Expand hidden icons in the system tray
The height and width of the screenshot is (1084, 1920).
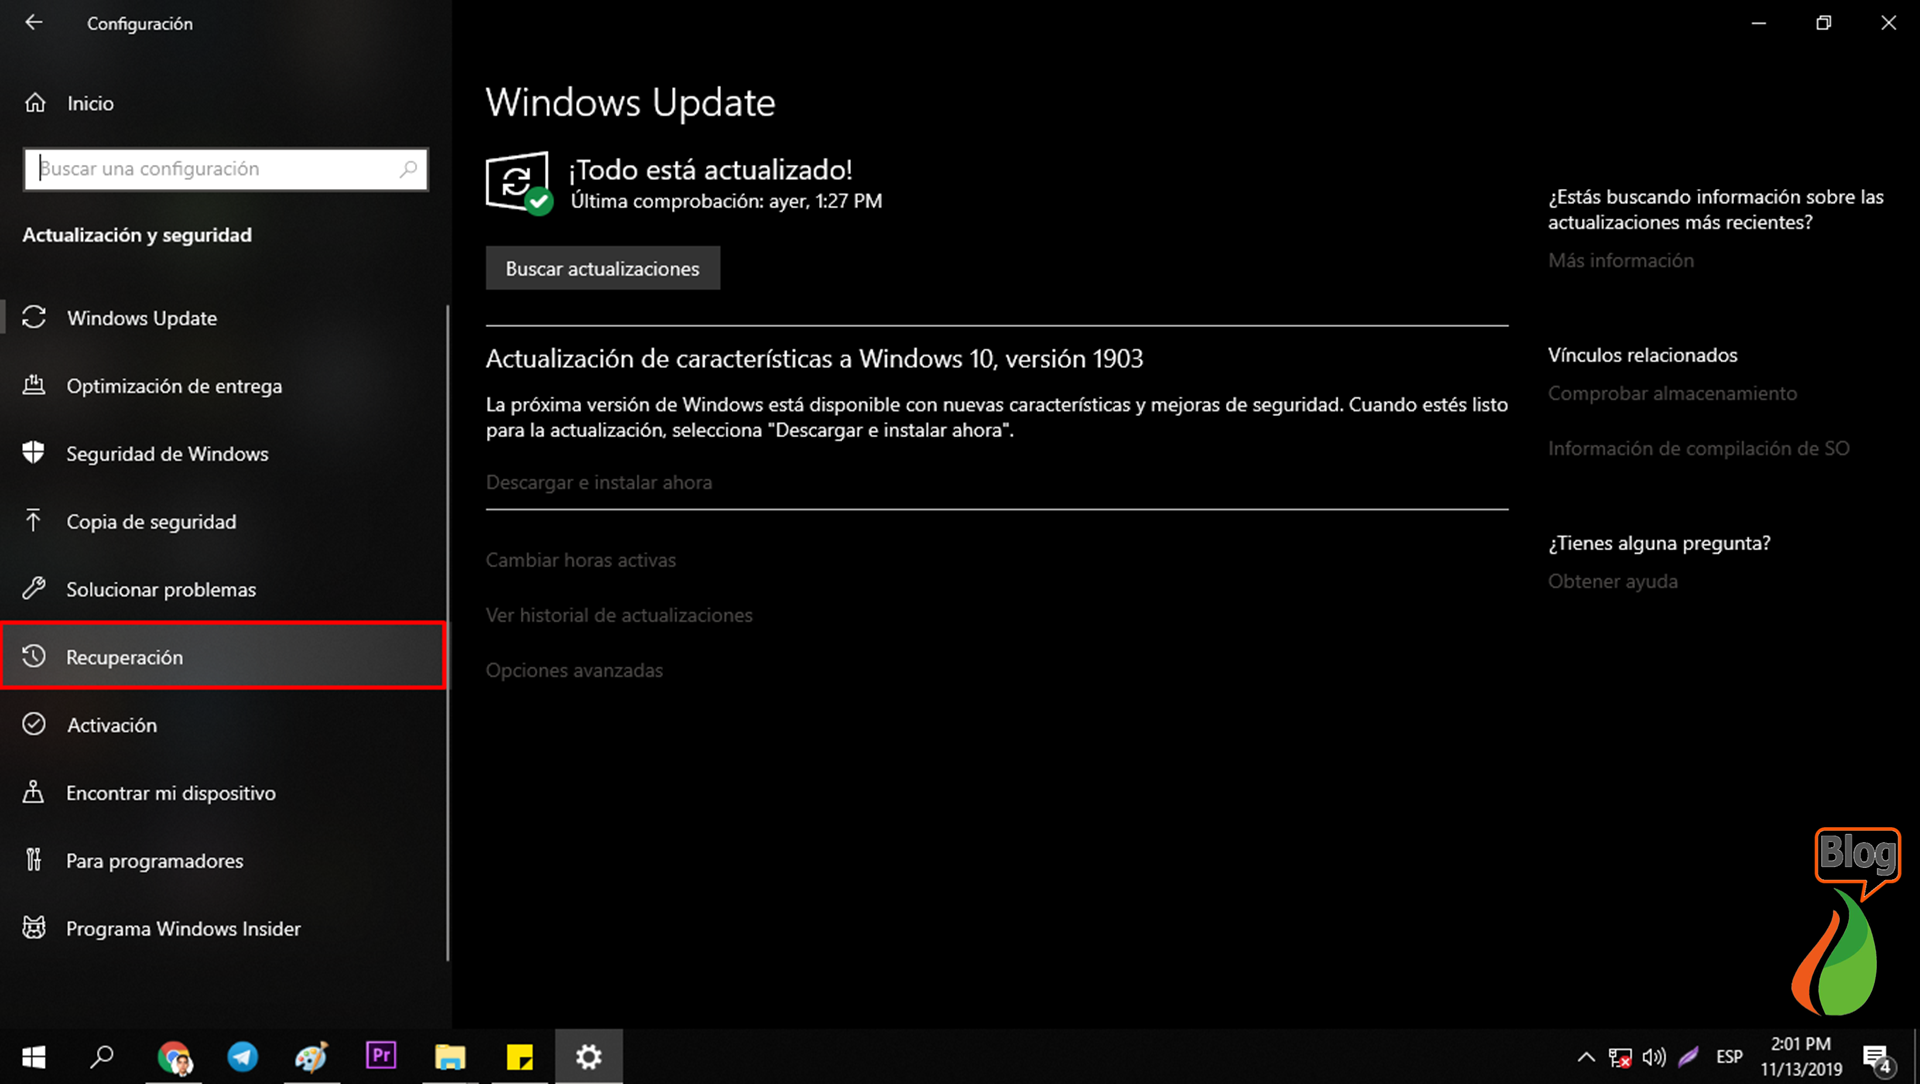click(1586, 1056)
